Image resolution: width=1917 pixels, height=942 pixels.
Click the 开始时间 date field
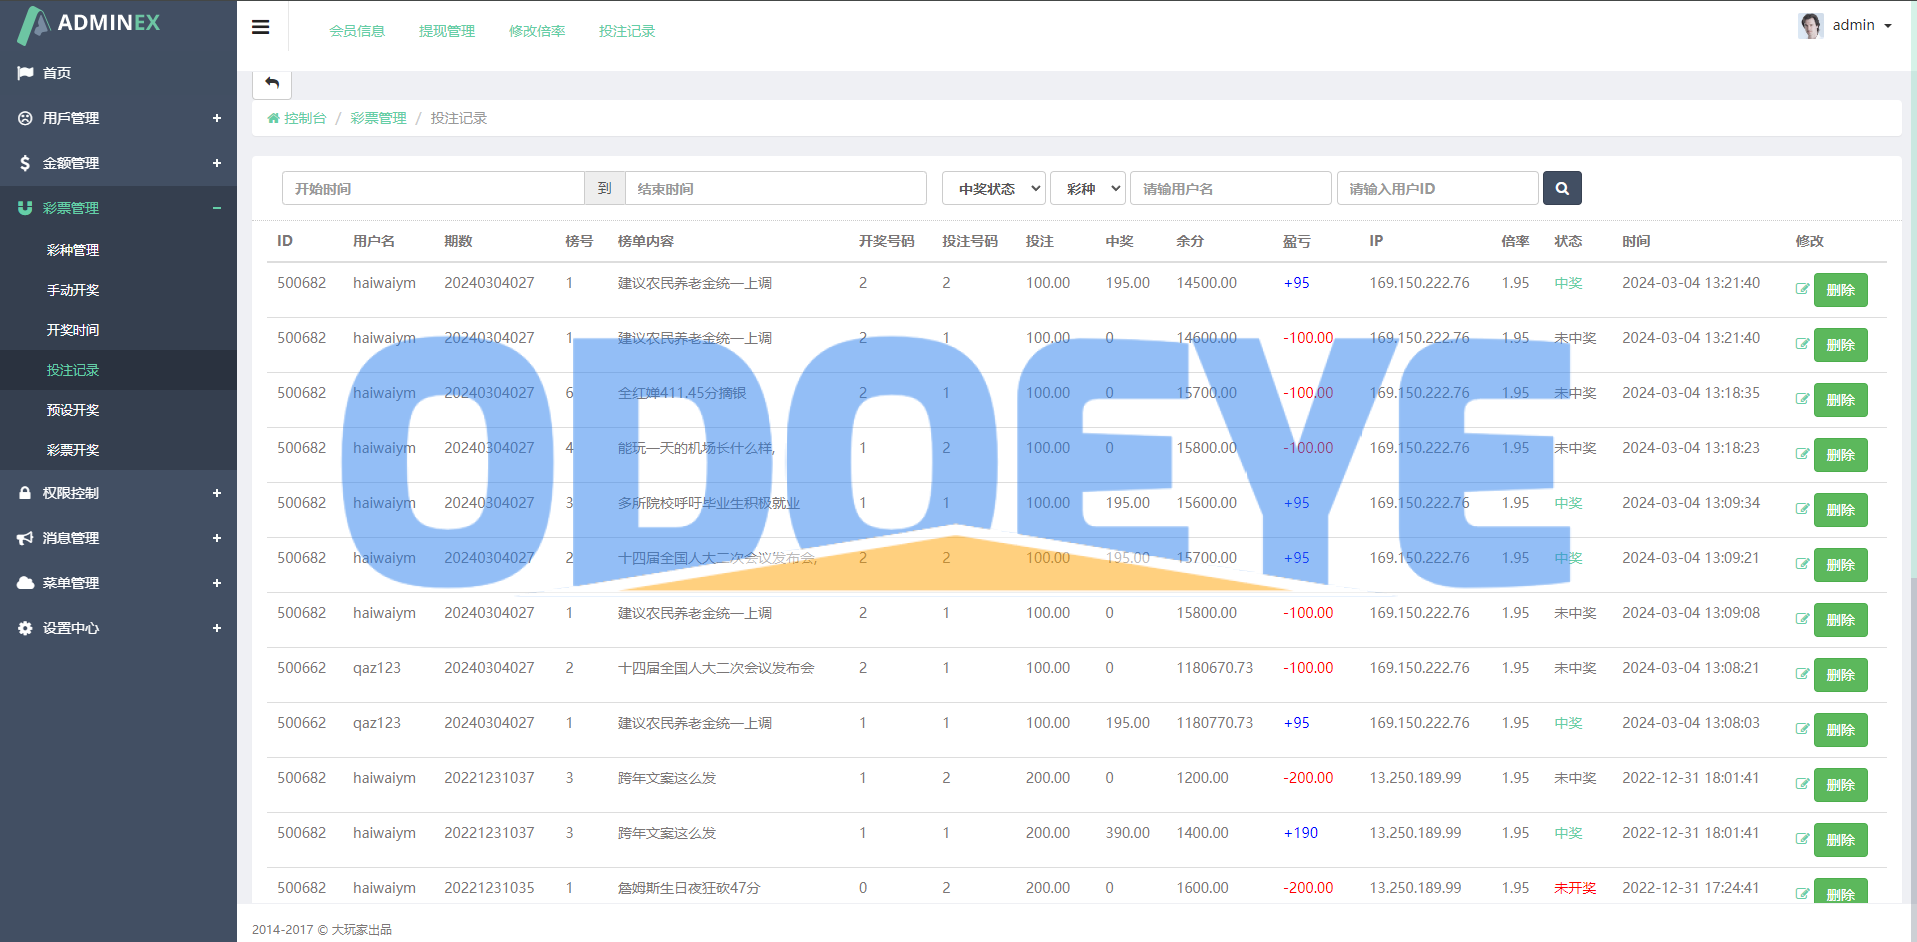433,188
